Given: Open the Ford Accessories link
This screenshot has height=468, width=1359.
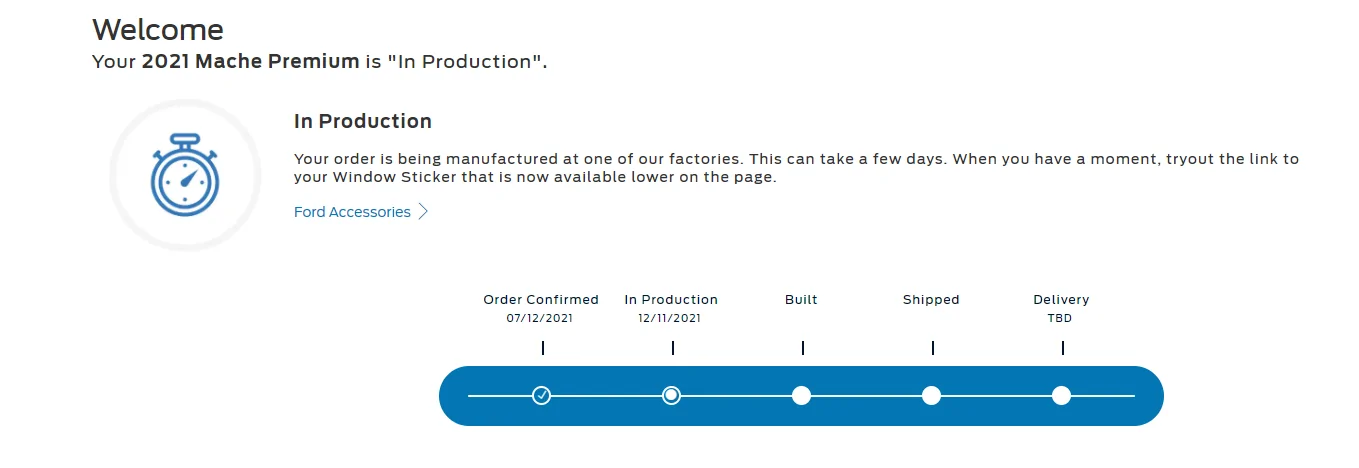Looking at the screenshot, I should click(352, 212).
